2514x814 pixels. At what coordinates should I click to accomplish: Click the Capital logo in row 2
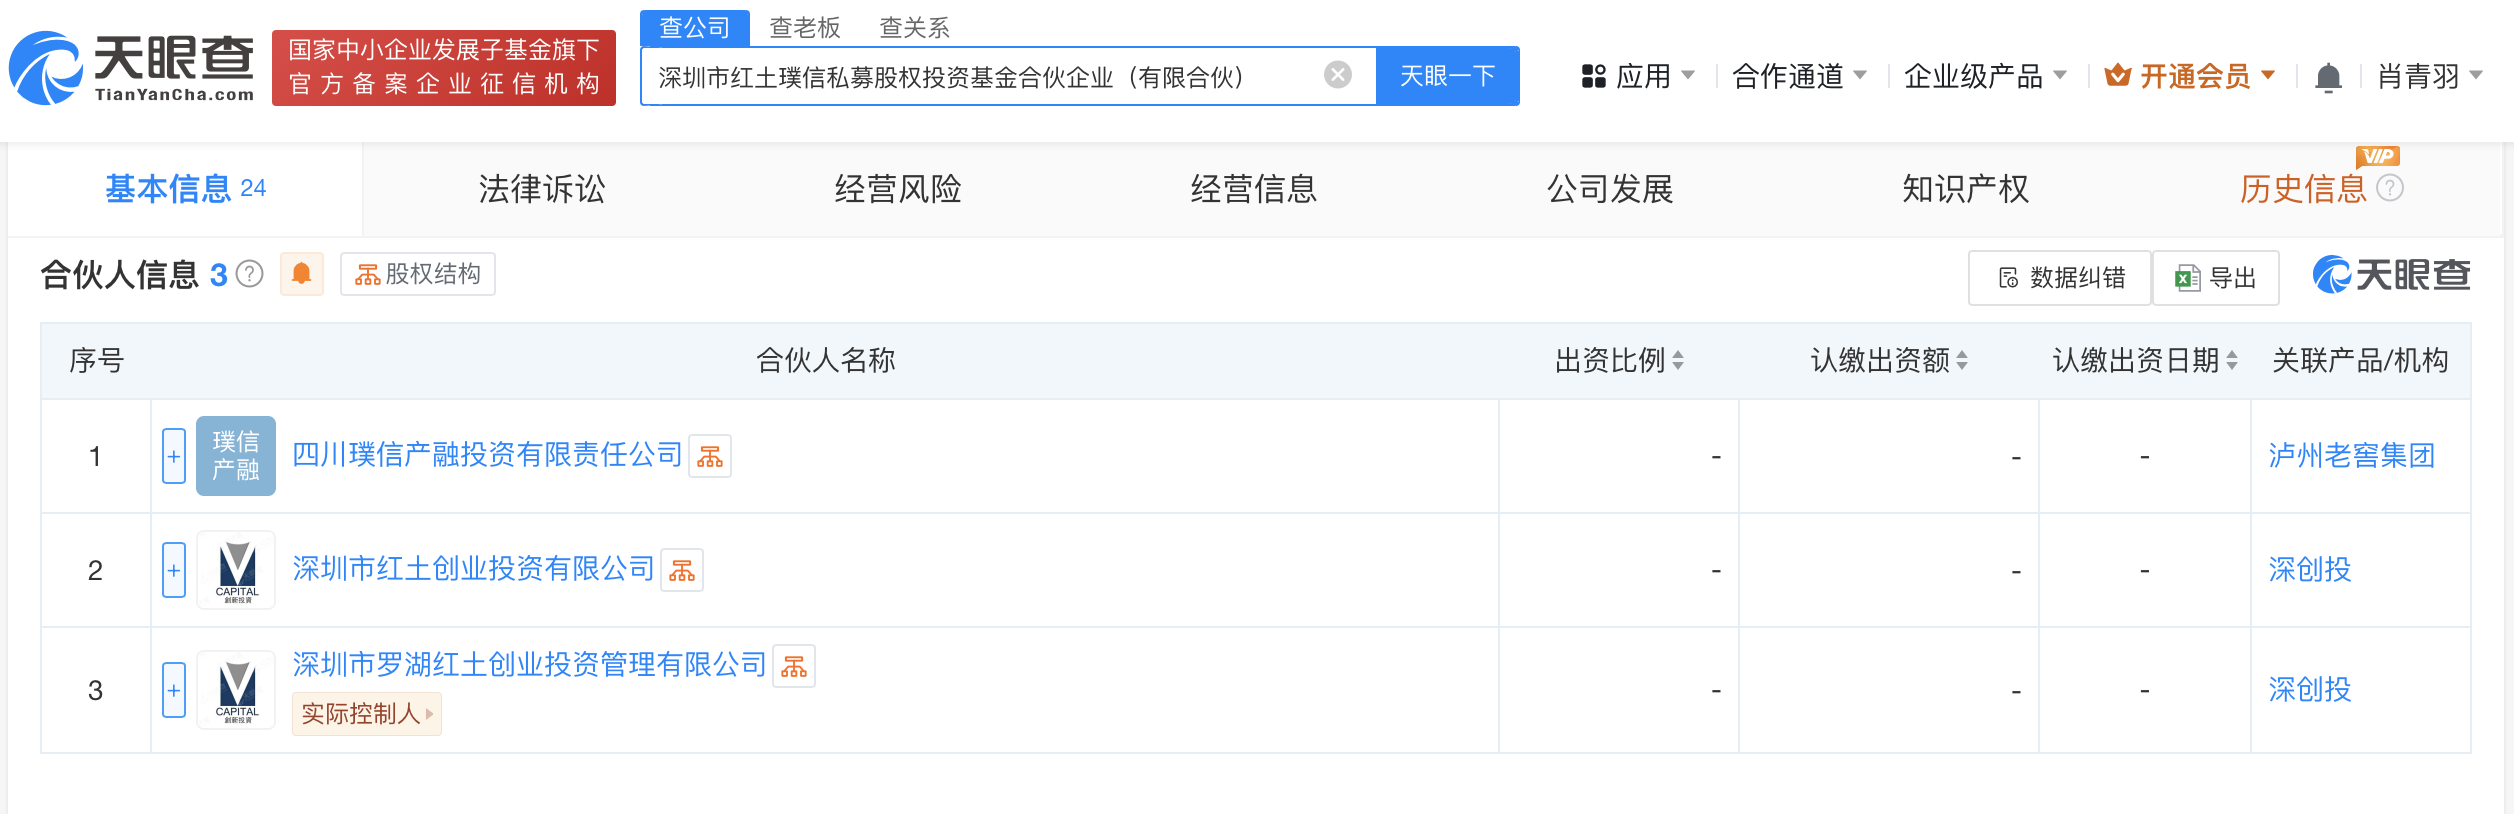pyautogui.click(x=236, y=570)
